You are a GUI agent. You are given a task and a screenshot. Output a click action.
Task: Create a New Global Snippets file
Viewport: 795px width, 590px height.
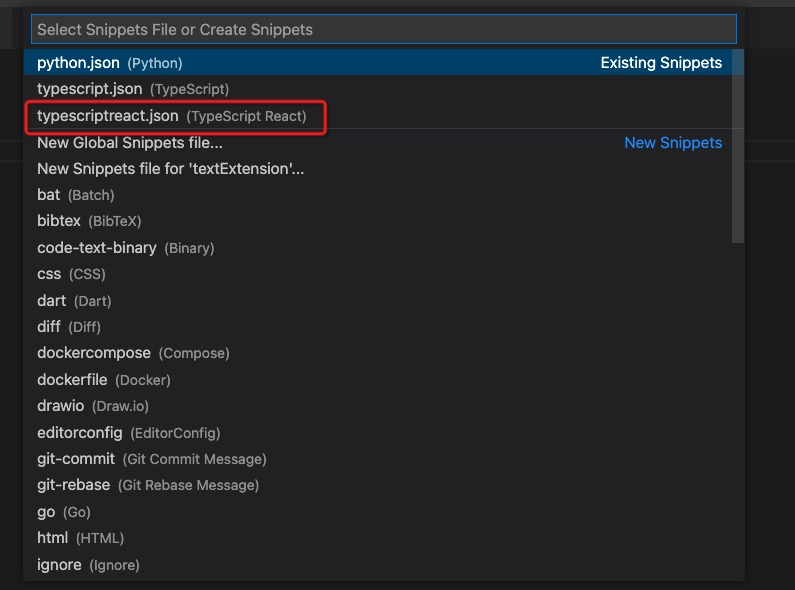pos(130,143)
